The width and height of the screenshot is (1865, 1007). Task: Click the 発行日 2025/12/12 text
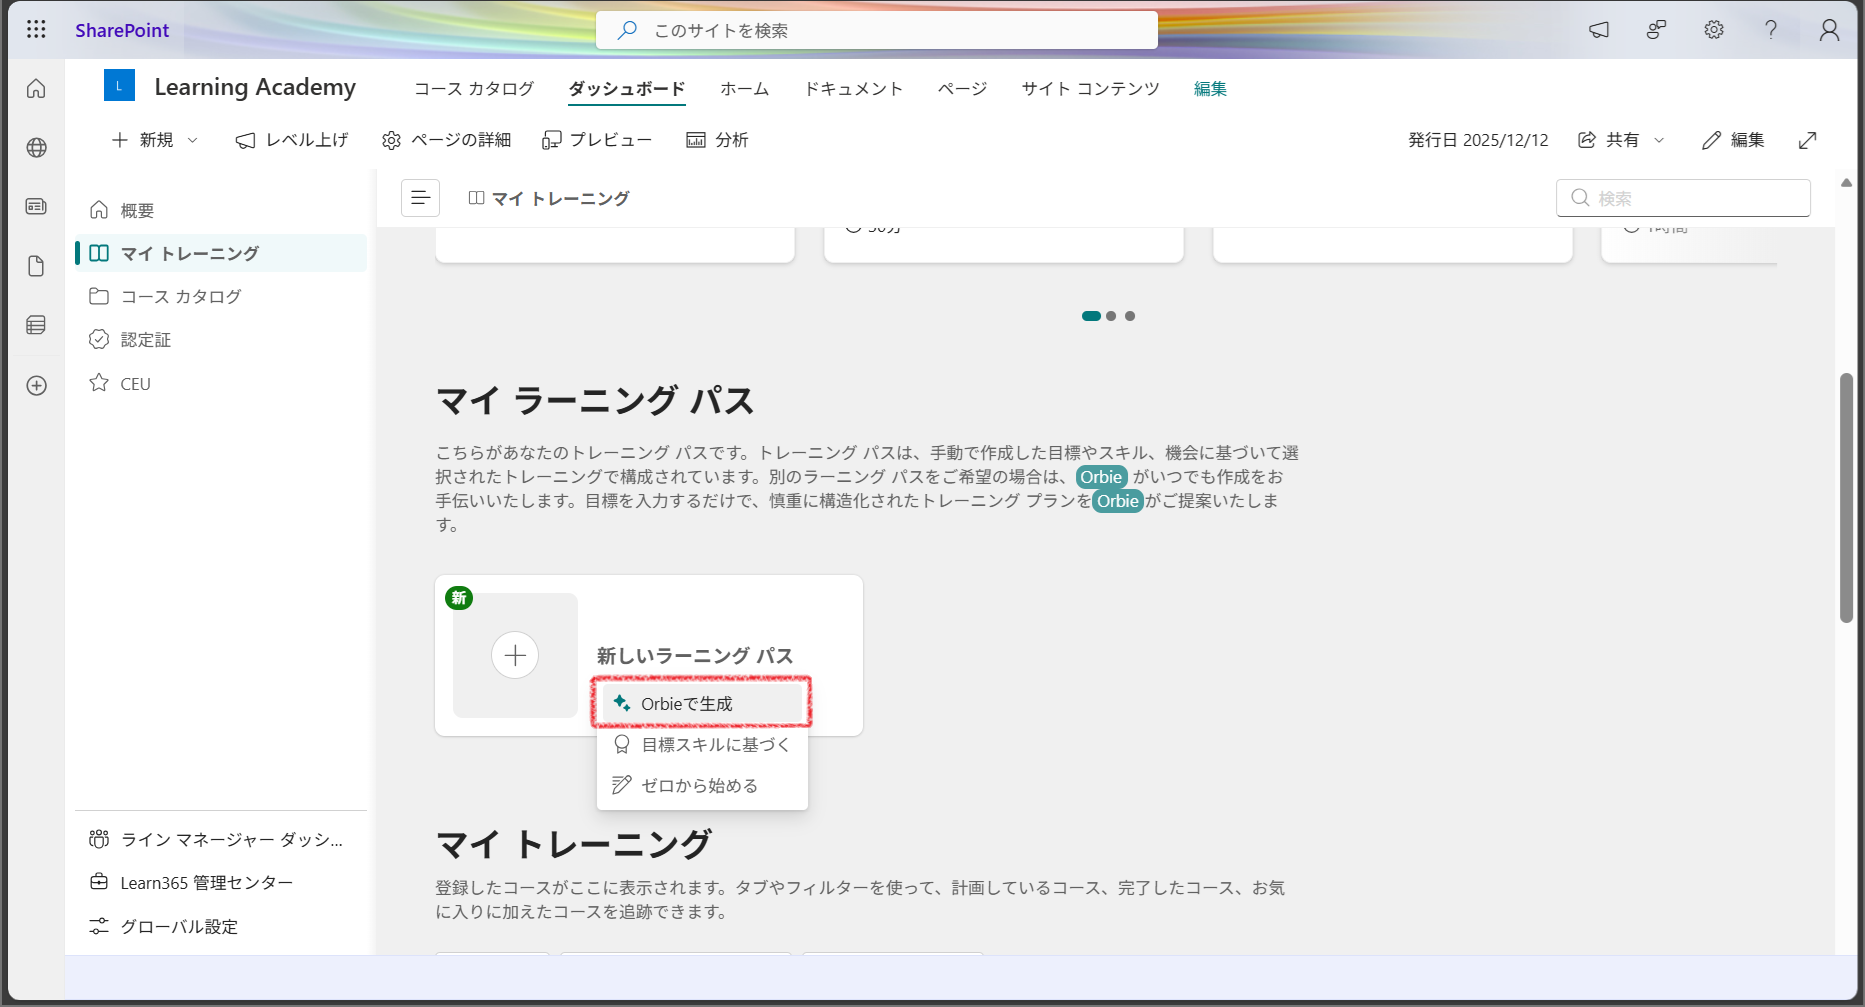coord(1478,140)
